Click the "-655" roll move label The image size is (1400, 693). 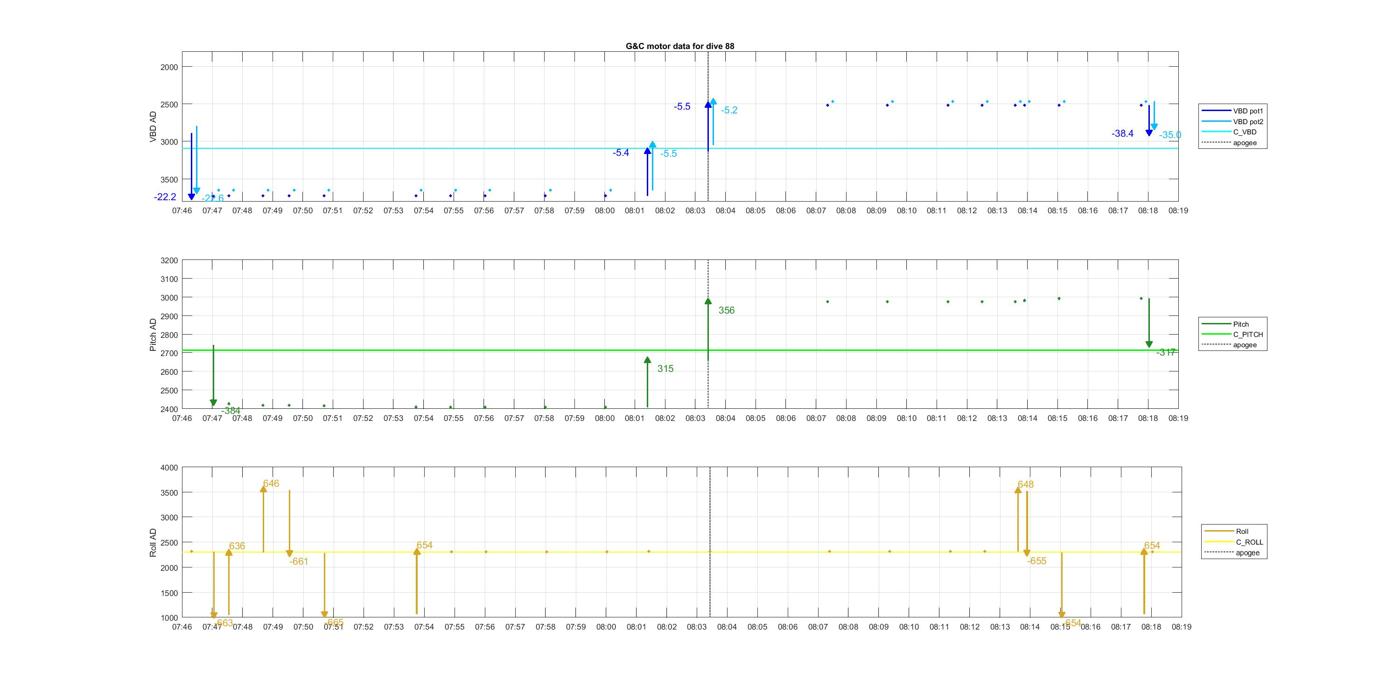point(1036,561)
